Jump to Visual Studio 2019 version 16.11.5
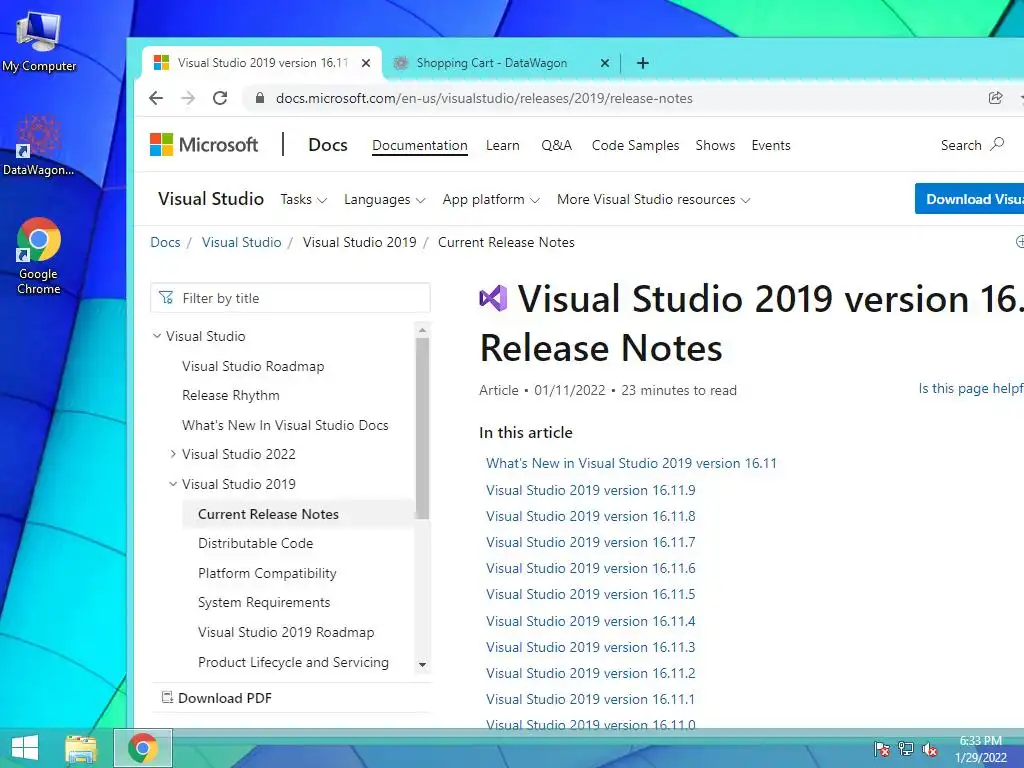The width and height of the screenshot is (1024, 768). pyautogui.click(x=590, y=594)
